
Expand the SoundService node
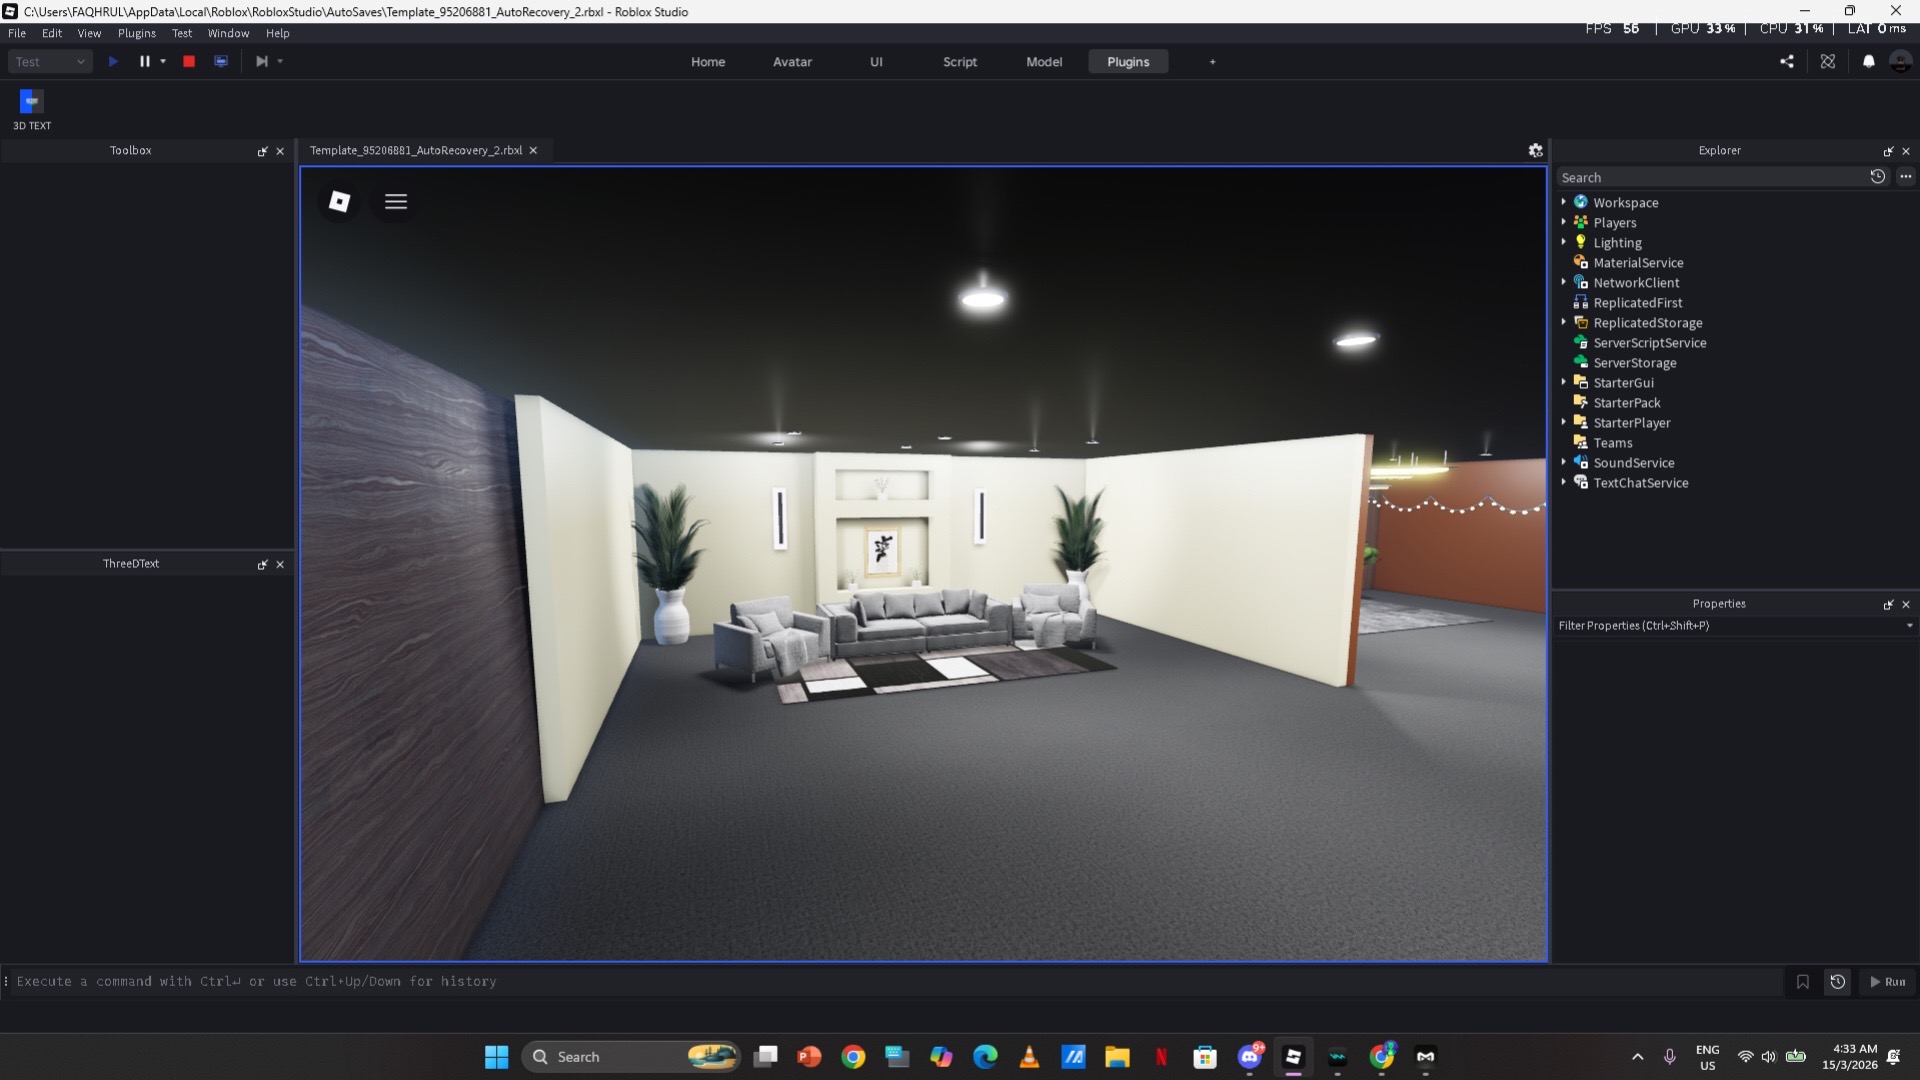[1564, 462]
